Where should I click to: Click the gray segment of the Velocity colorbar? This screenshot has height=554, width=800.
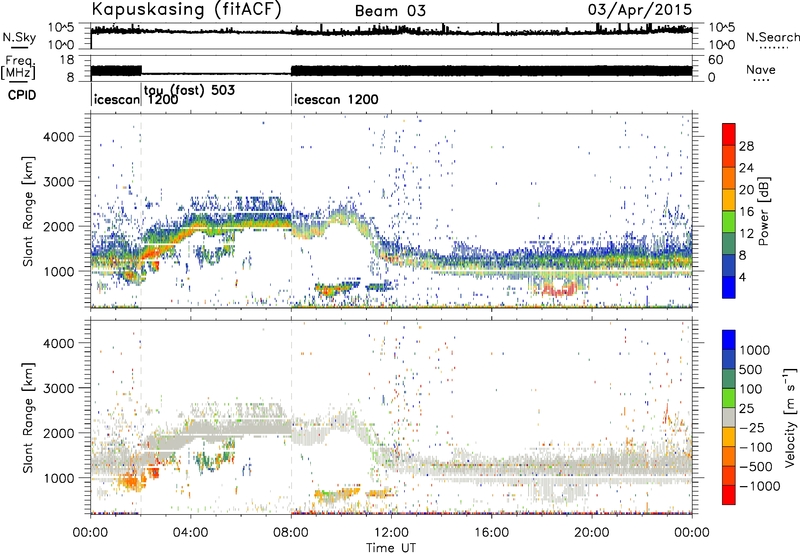click(x=729, y=417)
